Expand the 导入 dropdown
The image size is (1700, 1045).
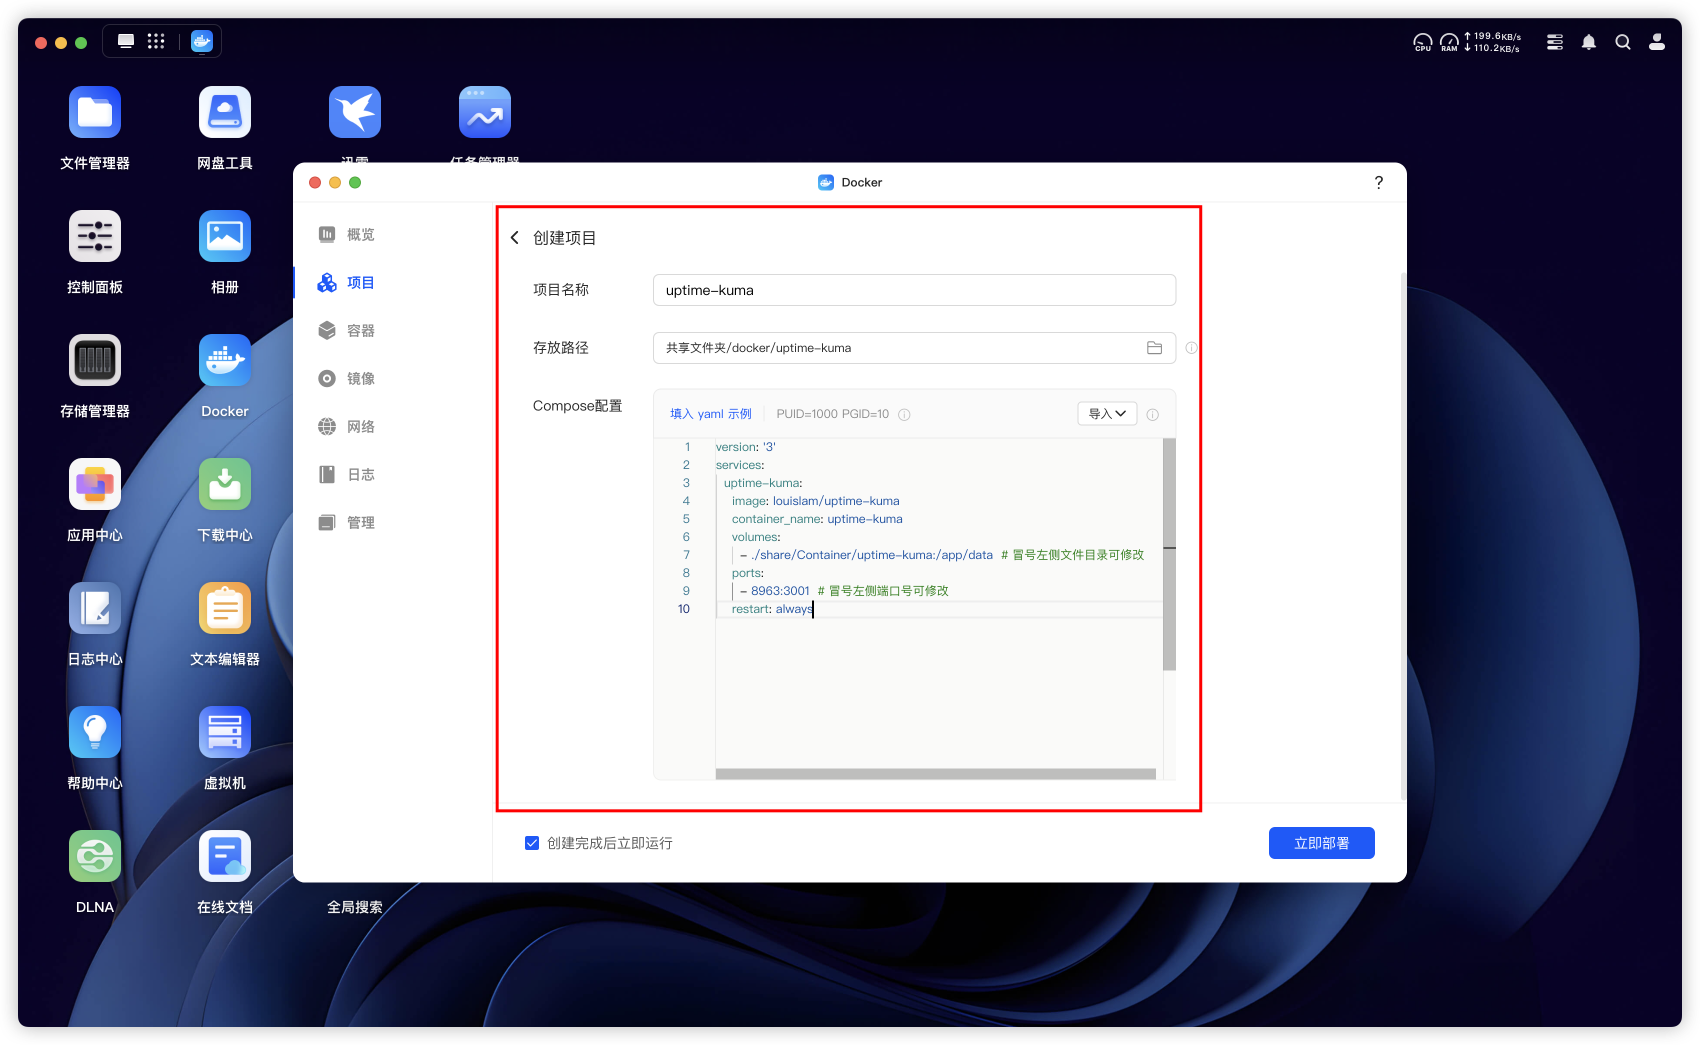pos(1107,414)
